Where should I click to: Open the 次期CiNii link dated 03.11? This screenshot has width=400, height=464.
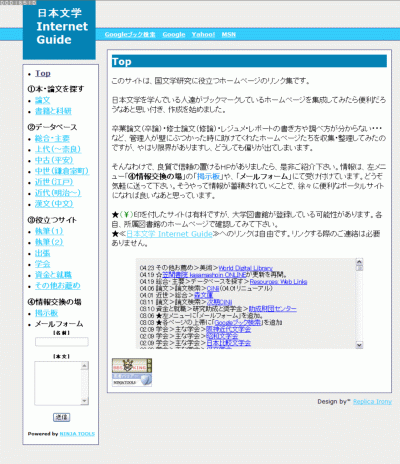tap(219, 302)
